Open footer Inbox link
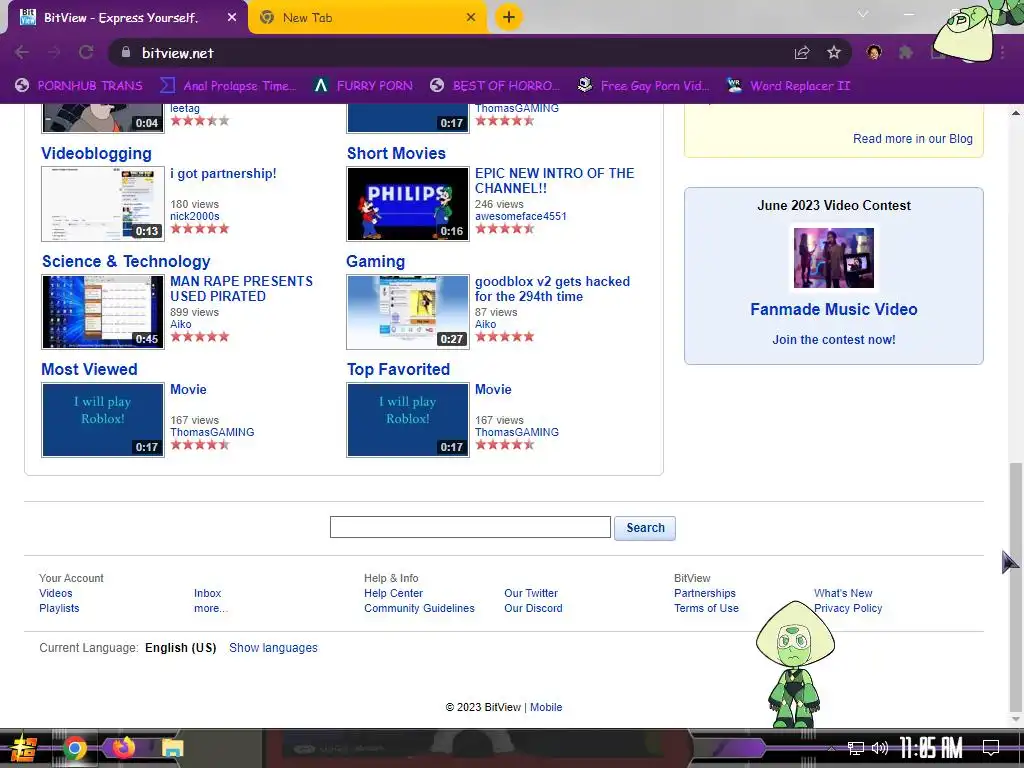Screen dimensions: 1024x768 pos(207,593)
